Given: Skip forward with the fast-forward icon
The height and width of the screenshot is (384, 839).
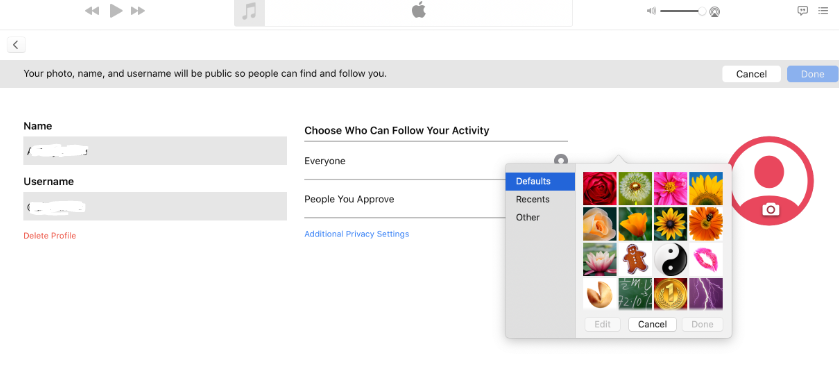Looking at the screenshot, I should 138,11.
